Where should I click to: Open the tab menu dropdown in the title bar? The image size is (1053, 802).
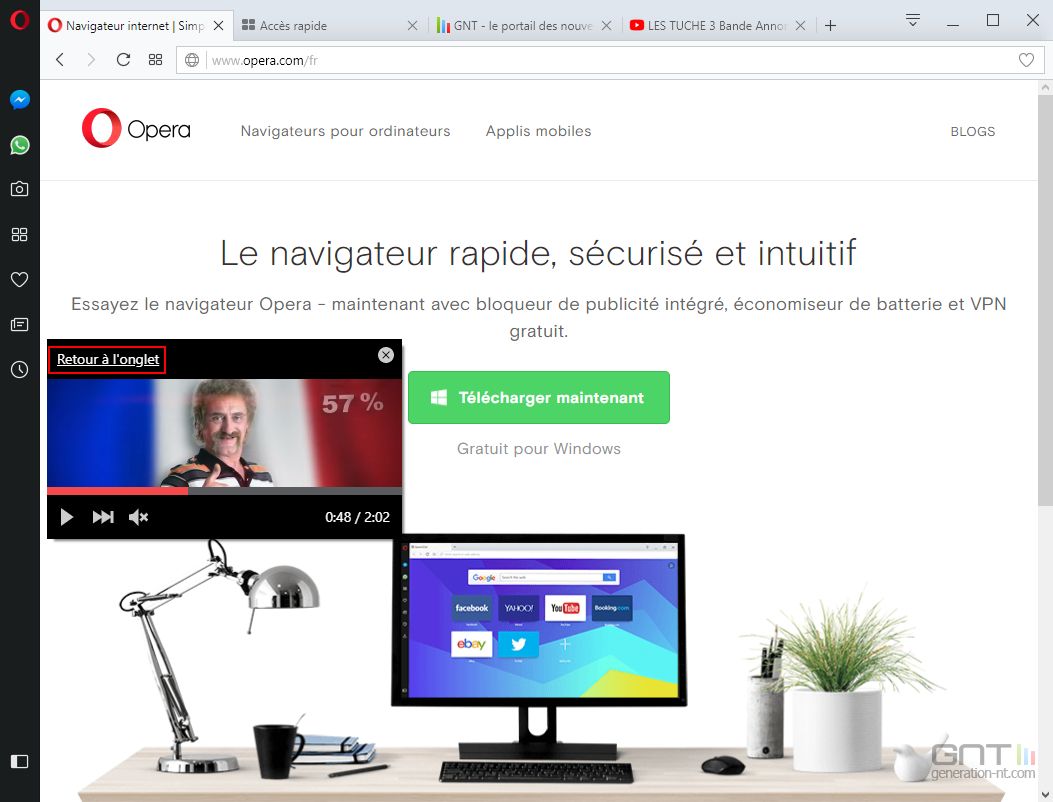tap(913, 20)
